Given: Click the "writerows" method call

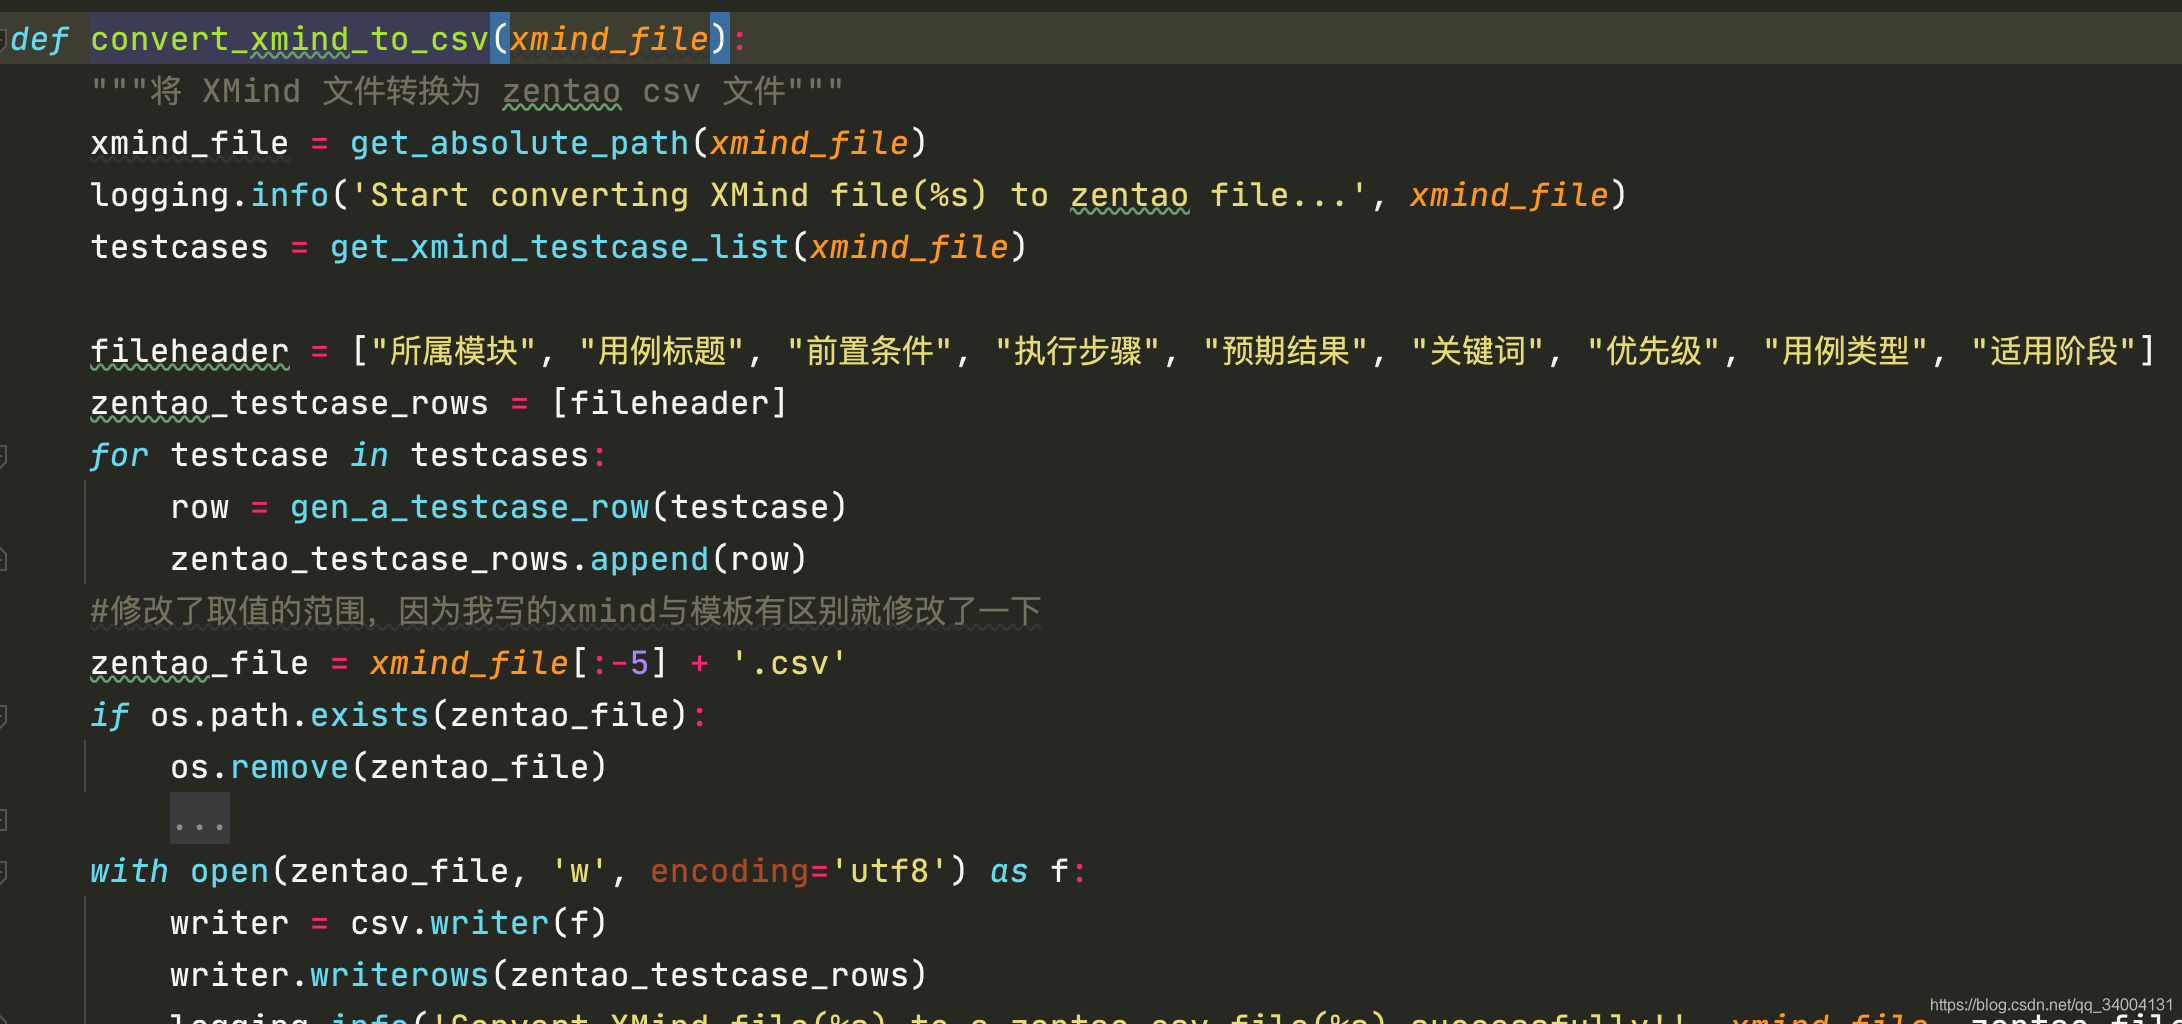Looking at the screenshot, I should 399,976.
